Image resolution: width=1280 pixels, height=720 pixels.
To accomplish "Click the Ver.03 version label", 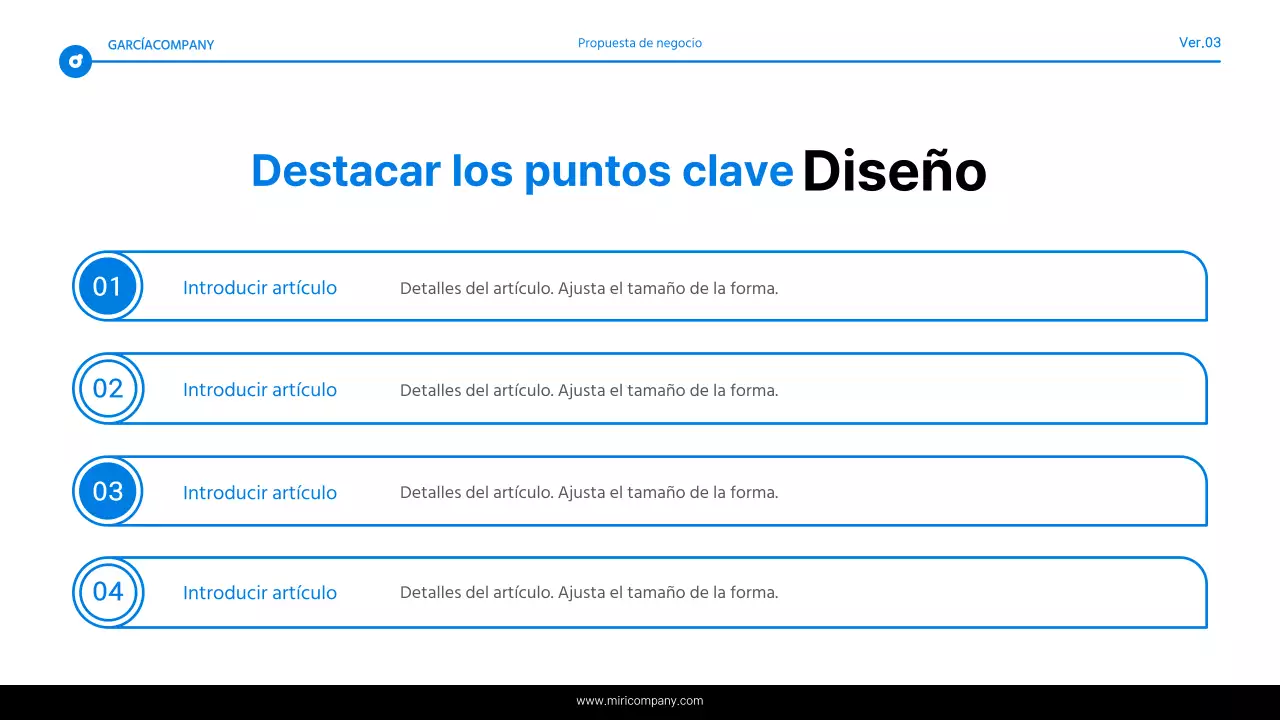I will tap(1199, 43).
